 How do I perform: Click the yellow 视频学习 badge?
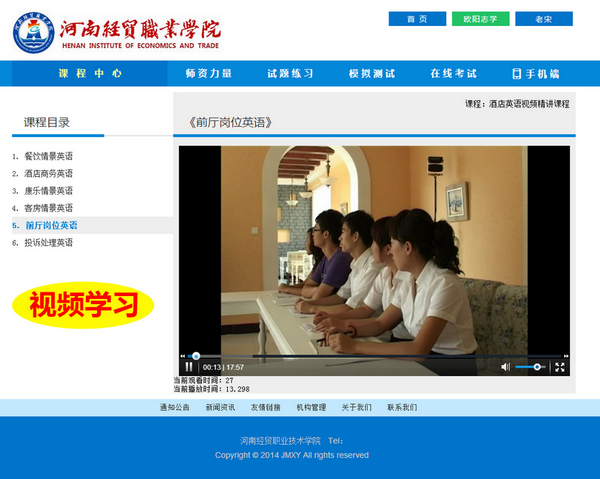click(x=83, y=305)
